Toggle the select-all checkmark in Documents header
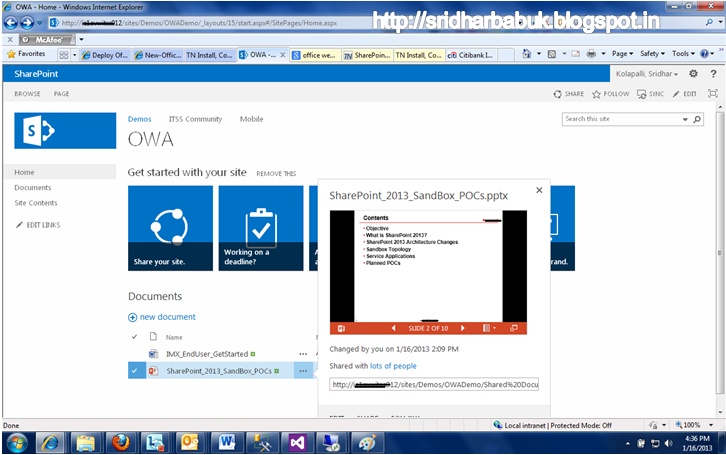Viewport: 726px width, 455px height. 134,337
